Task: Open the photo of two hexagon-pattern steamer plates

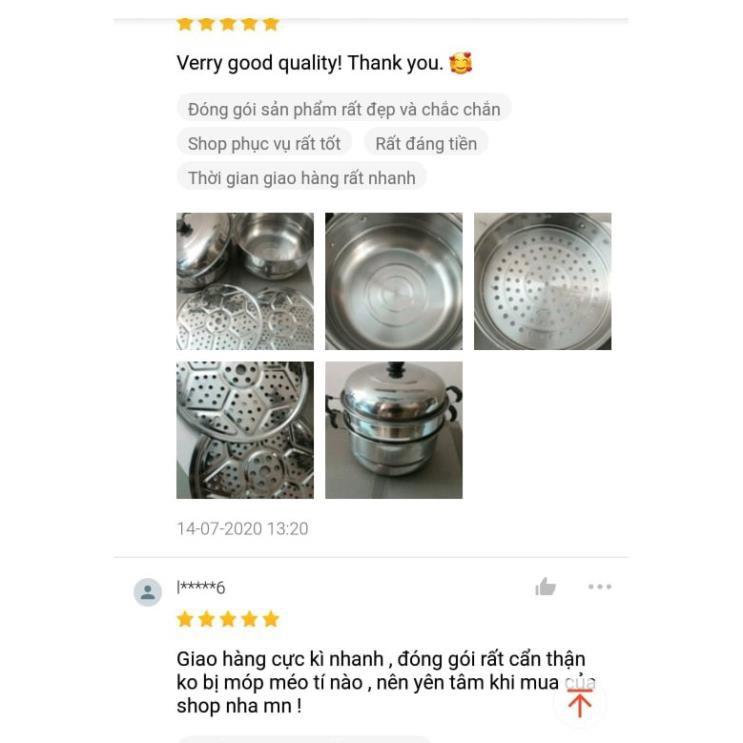Action: tap(245, 430)
